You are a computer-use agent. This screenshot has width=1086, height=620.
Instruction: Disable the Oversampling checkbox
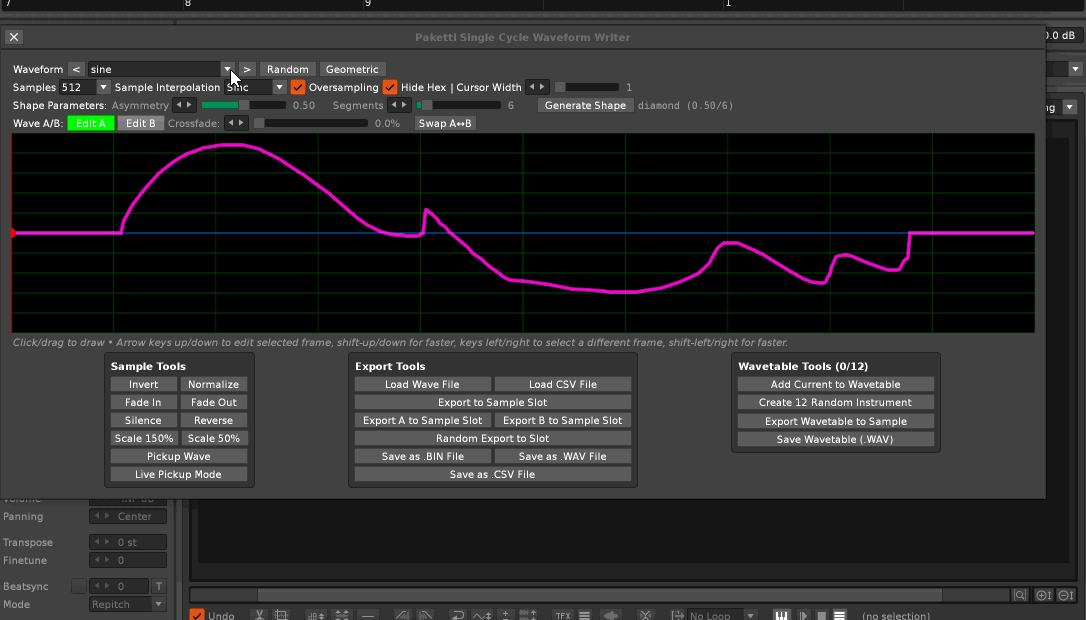[x=298, y=88]
